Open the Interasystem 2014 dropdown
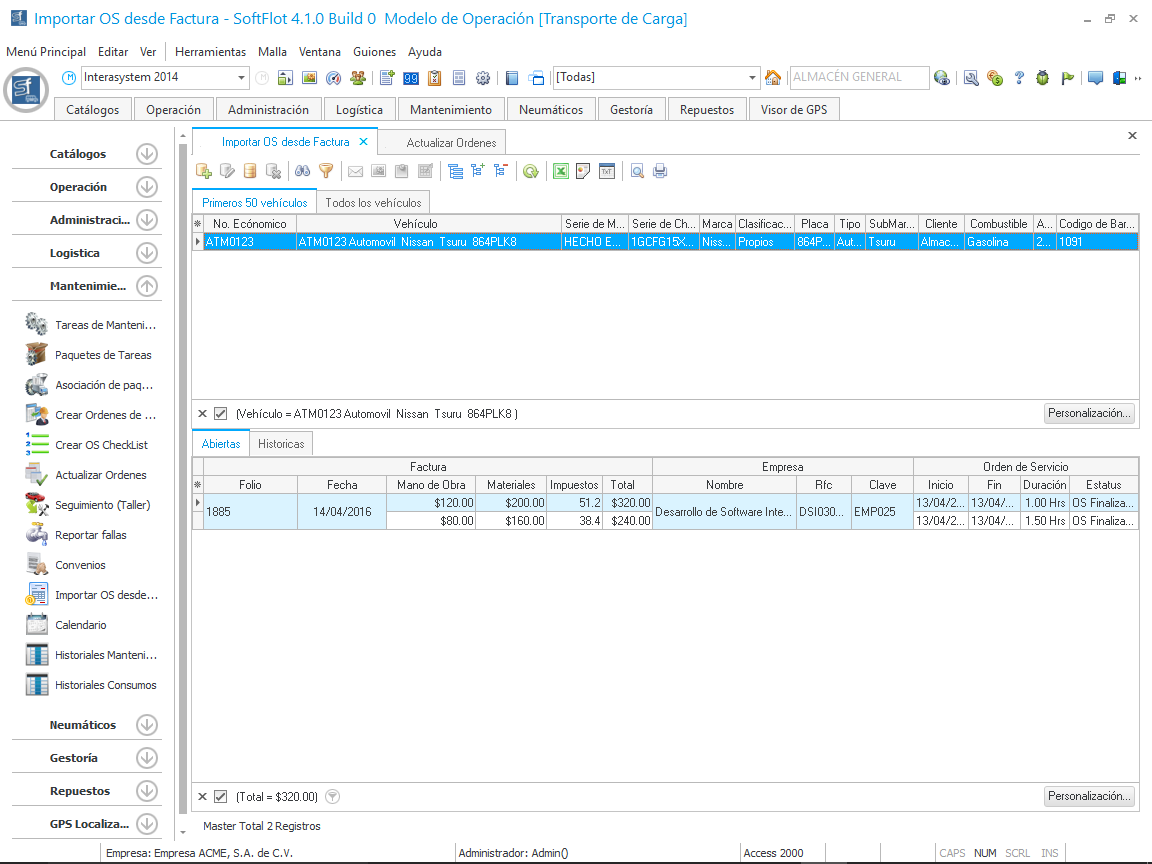This screenshot has height=864, width=1152. 242,78
